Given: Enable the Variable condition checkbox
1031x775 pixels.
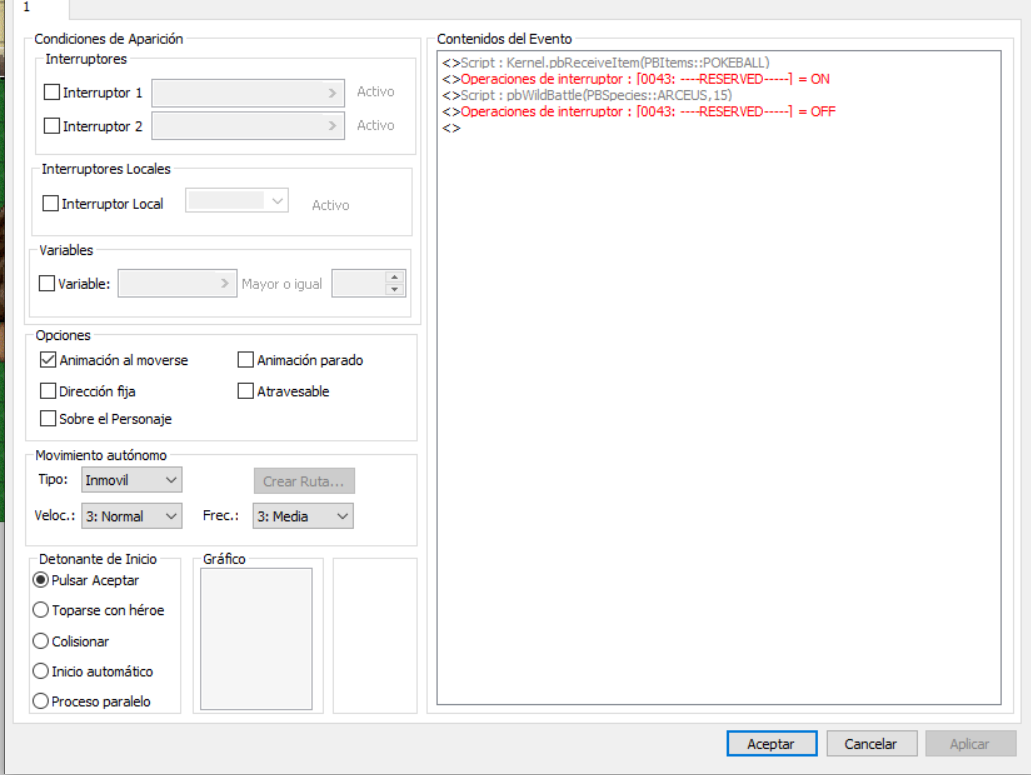Looking at the screenshot, I should pos(47,284).
